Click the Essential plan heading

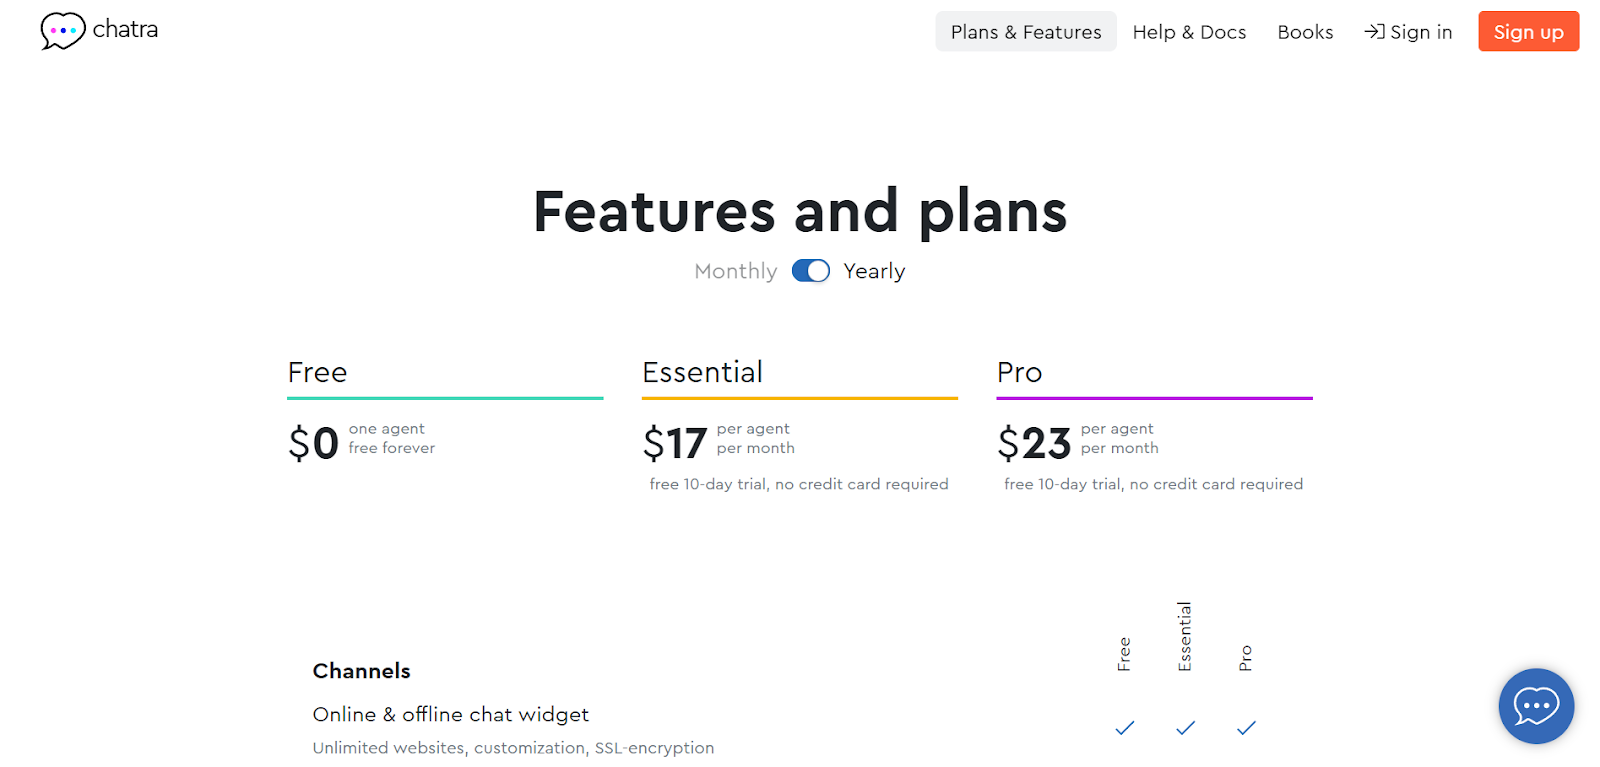coord(702,372)
